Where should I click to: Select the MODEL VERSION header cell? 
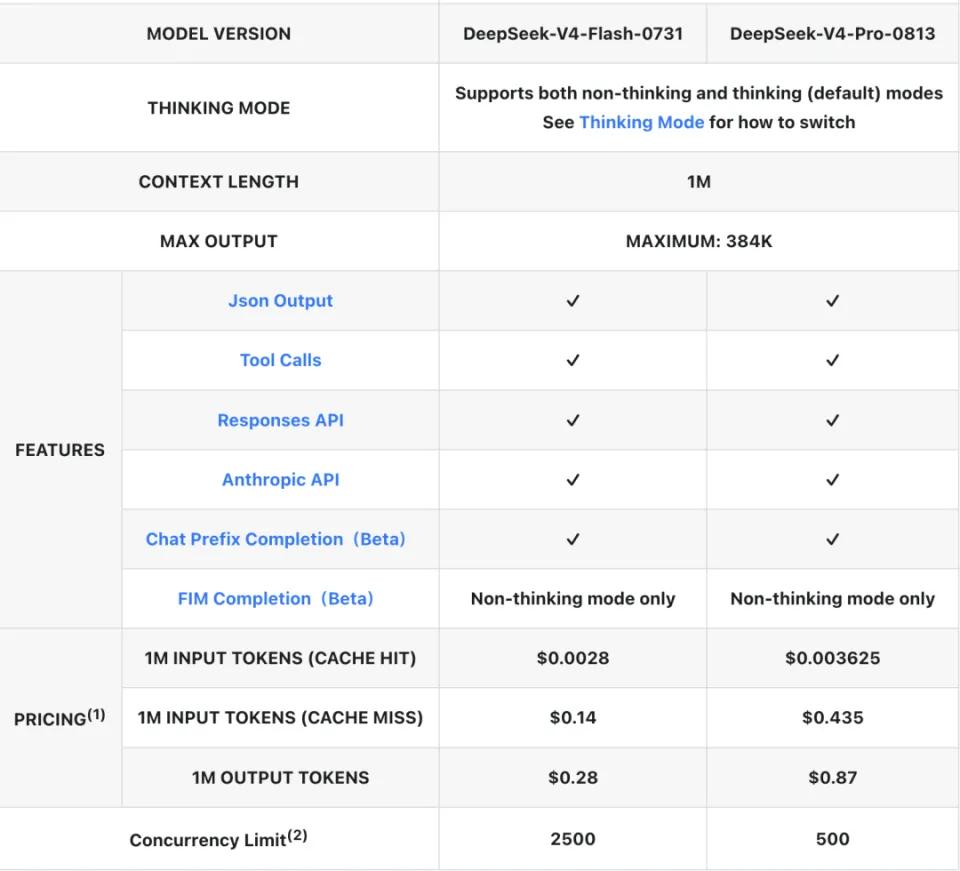point(219,34)
